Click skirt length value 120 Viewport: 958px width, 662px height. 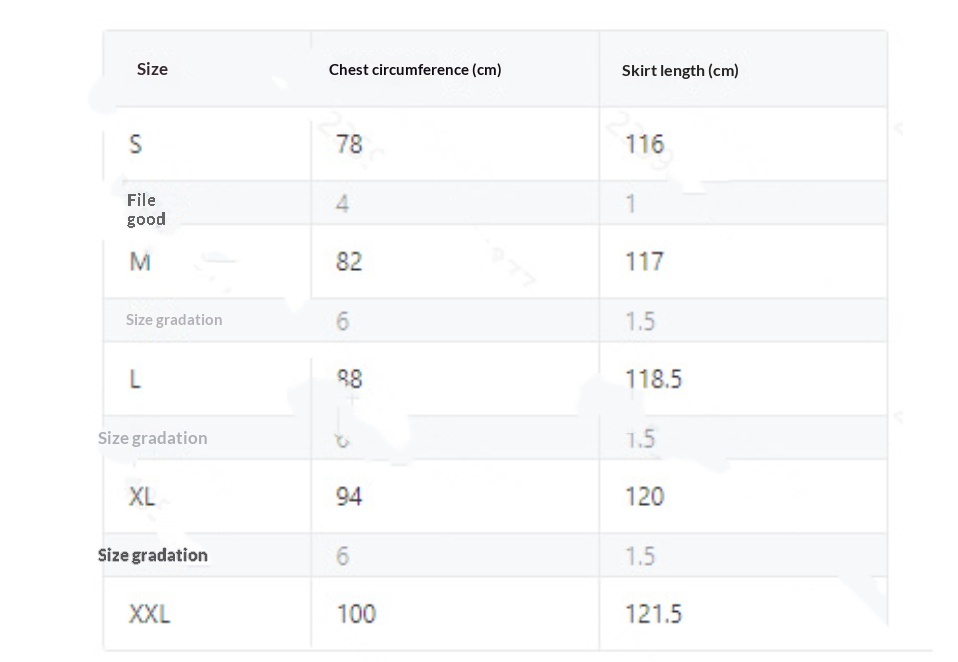644,496
